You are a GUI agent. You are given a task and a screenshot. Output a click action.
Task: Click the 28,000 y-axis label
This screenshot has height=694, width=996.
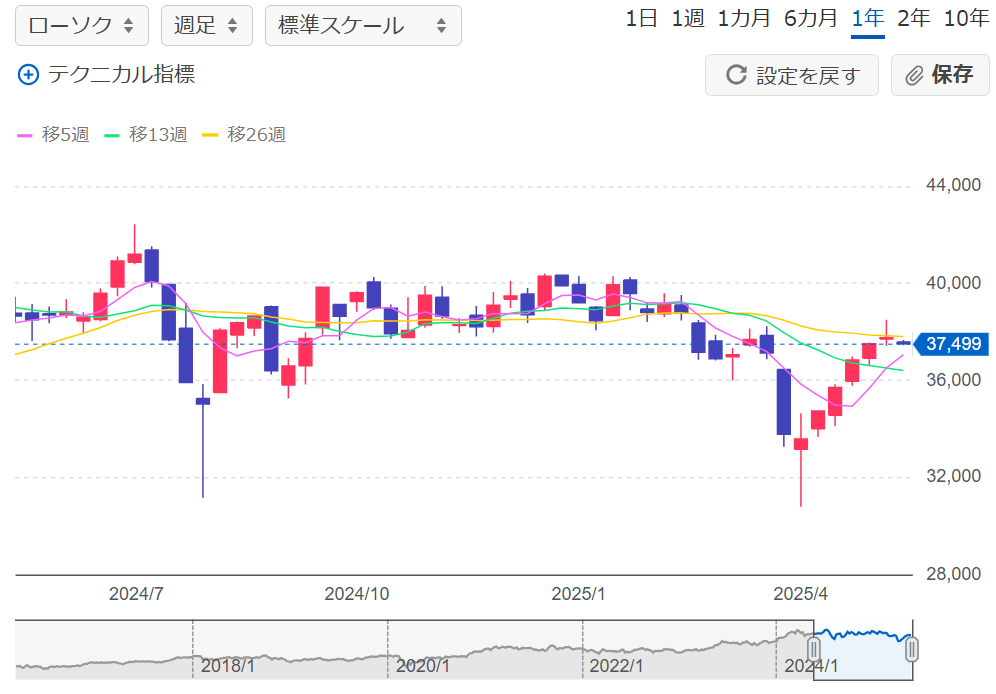pos(953,575)
